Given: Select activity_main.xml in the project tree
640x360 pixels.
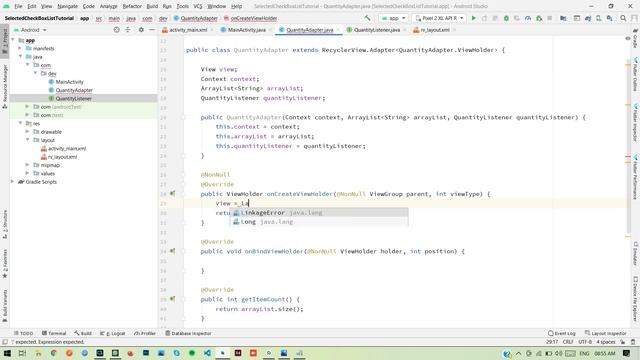Looking at the screenshot, I should click(x=67, y=149).
